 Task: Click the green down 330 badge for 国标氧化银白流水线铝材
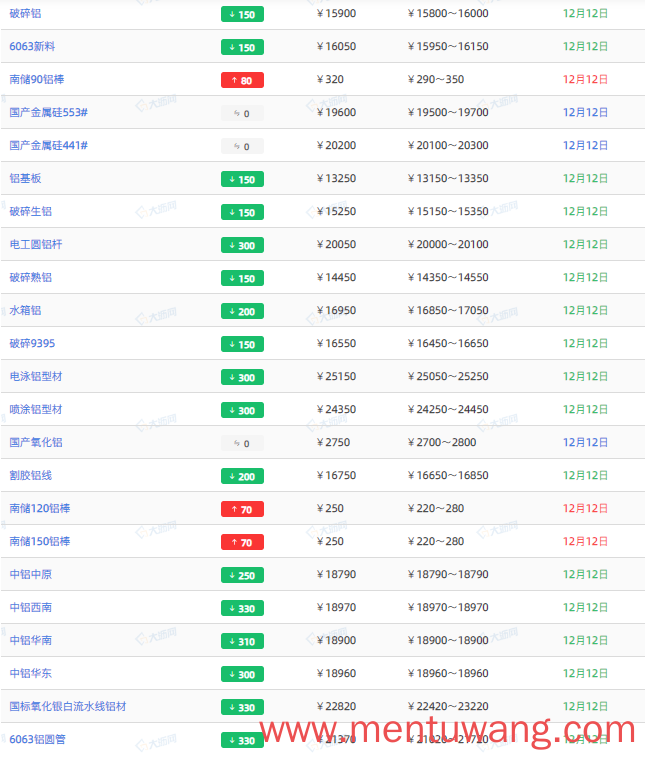[242, 707]
